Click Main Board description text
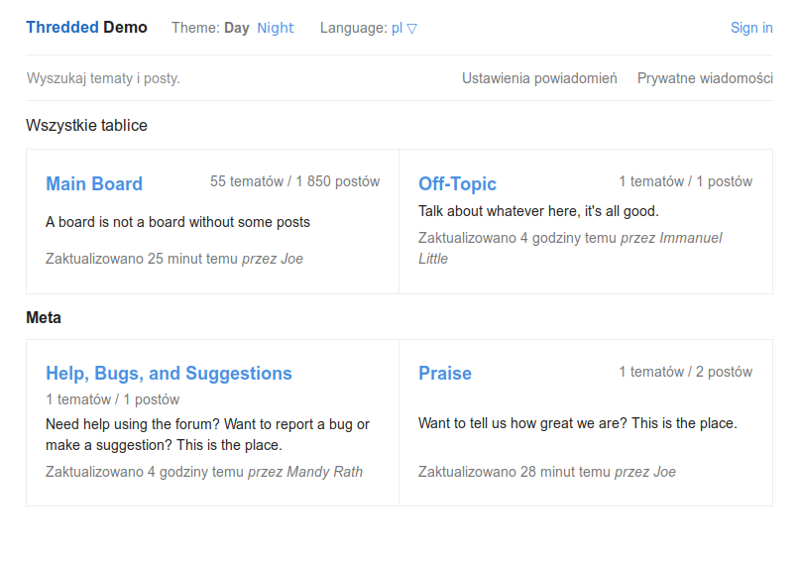The image size is (800, 562). 178,222
